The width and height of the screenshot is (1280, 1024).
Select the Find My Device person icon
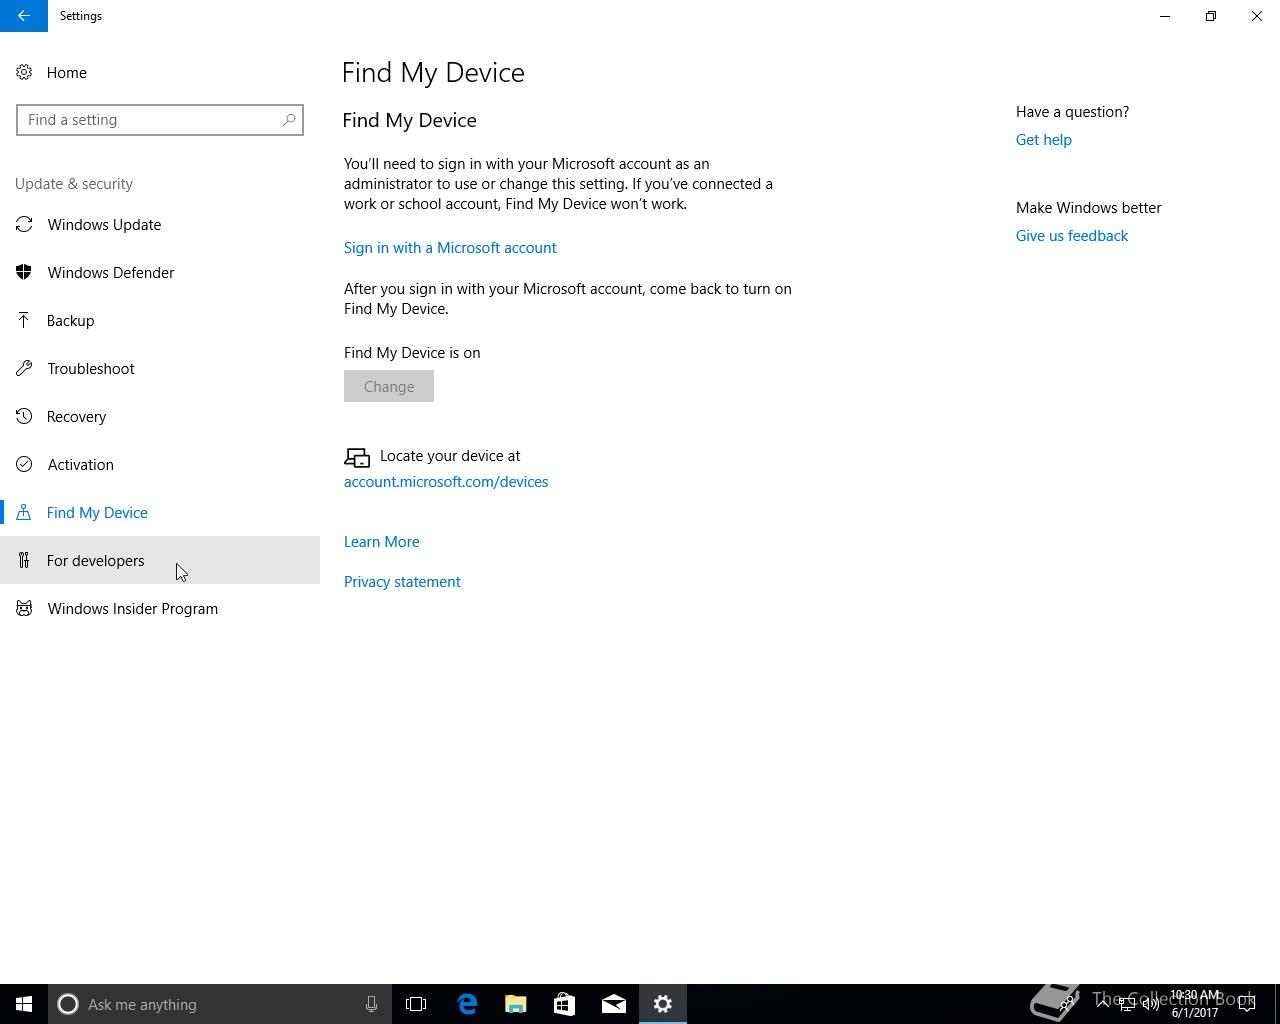coord(24,512)
